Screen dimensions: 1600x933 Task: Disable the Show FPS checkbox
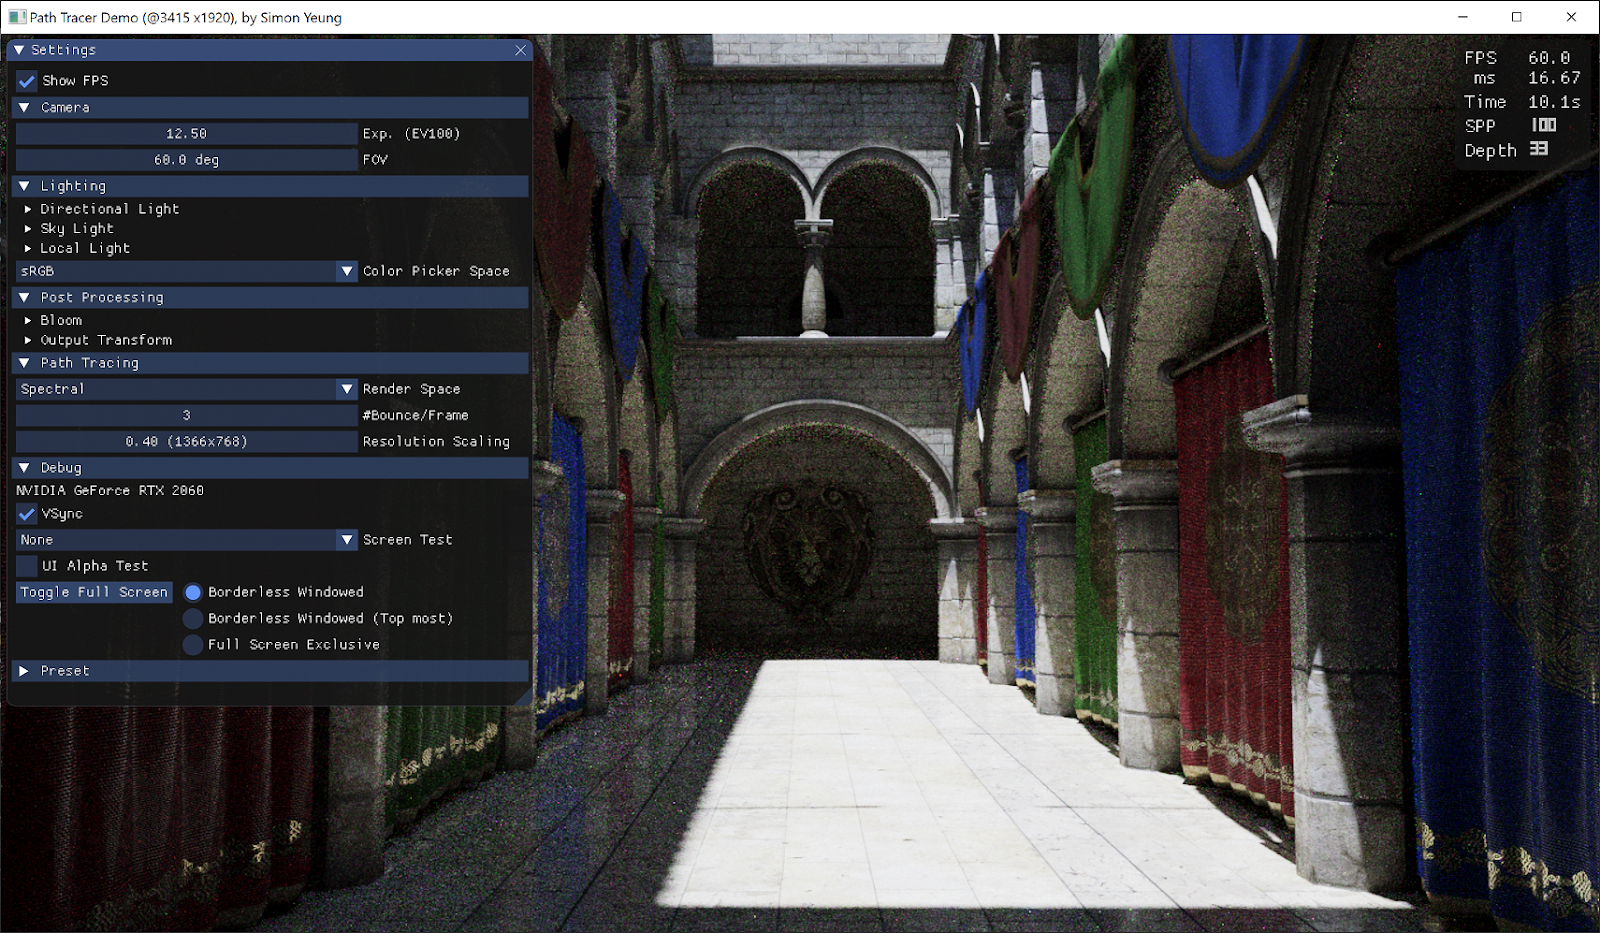tap(26, 81)
